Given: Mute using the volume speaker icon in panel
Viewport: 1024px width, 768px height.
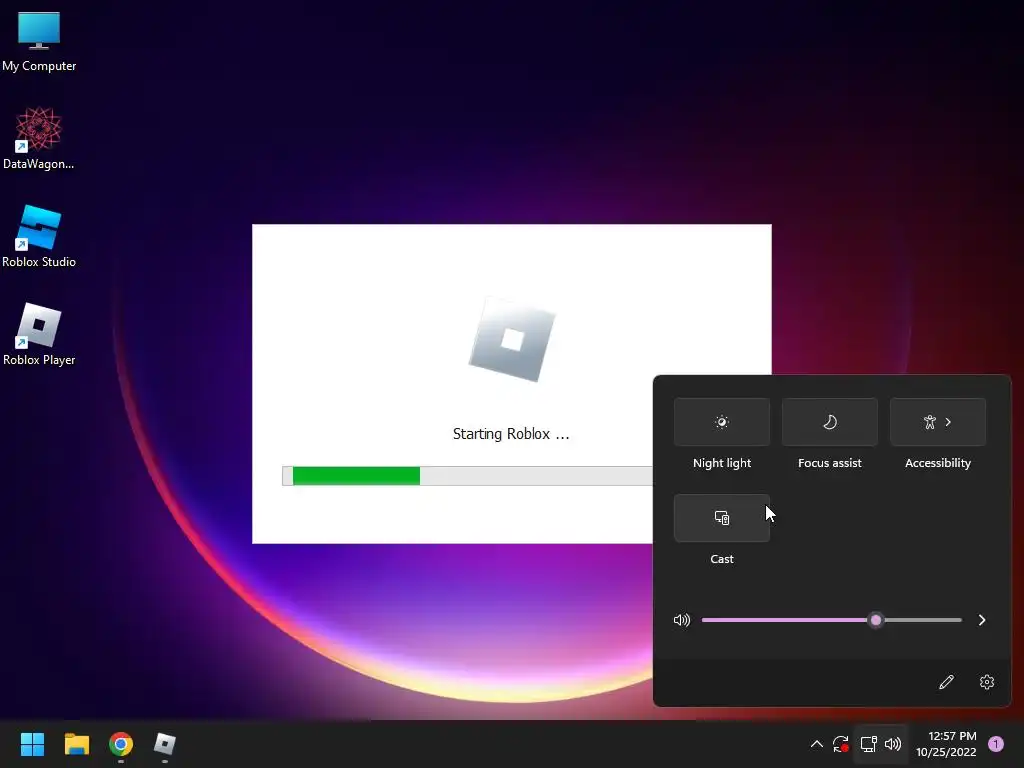Looking at the screenshot, I should click(x=682, y=620).
